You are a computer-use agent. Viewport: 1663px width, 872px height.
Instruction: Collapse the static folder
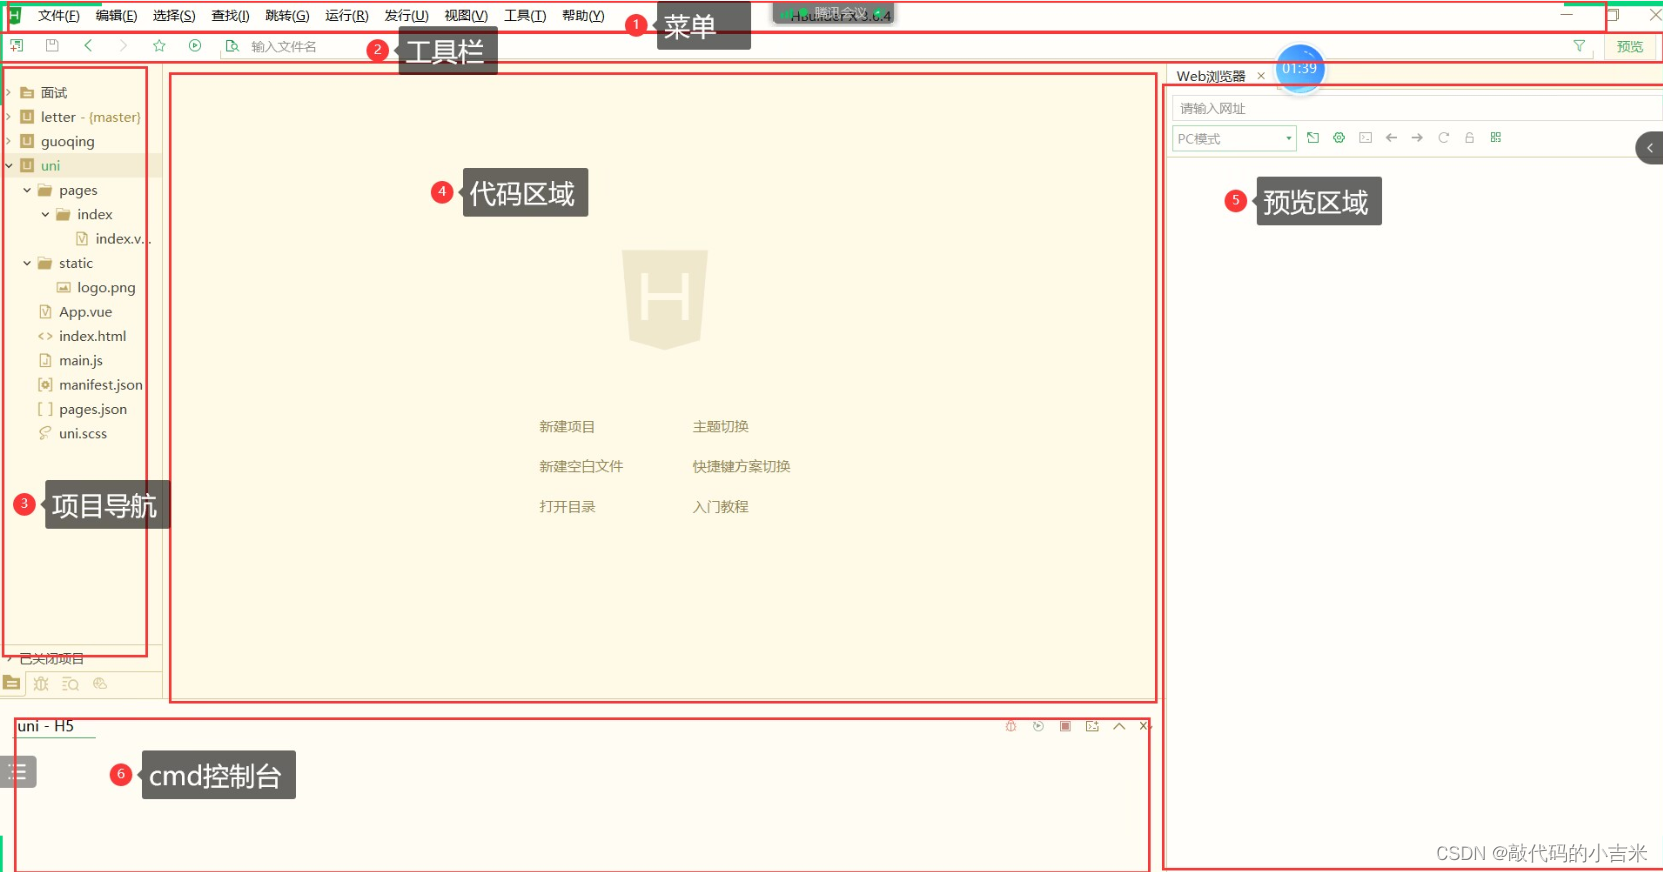(27, 263)
